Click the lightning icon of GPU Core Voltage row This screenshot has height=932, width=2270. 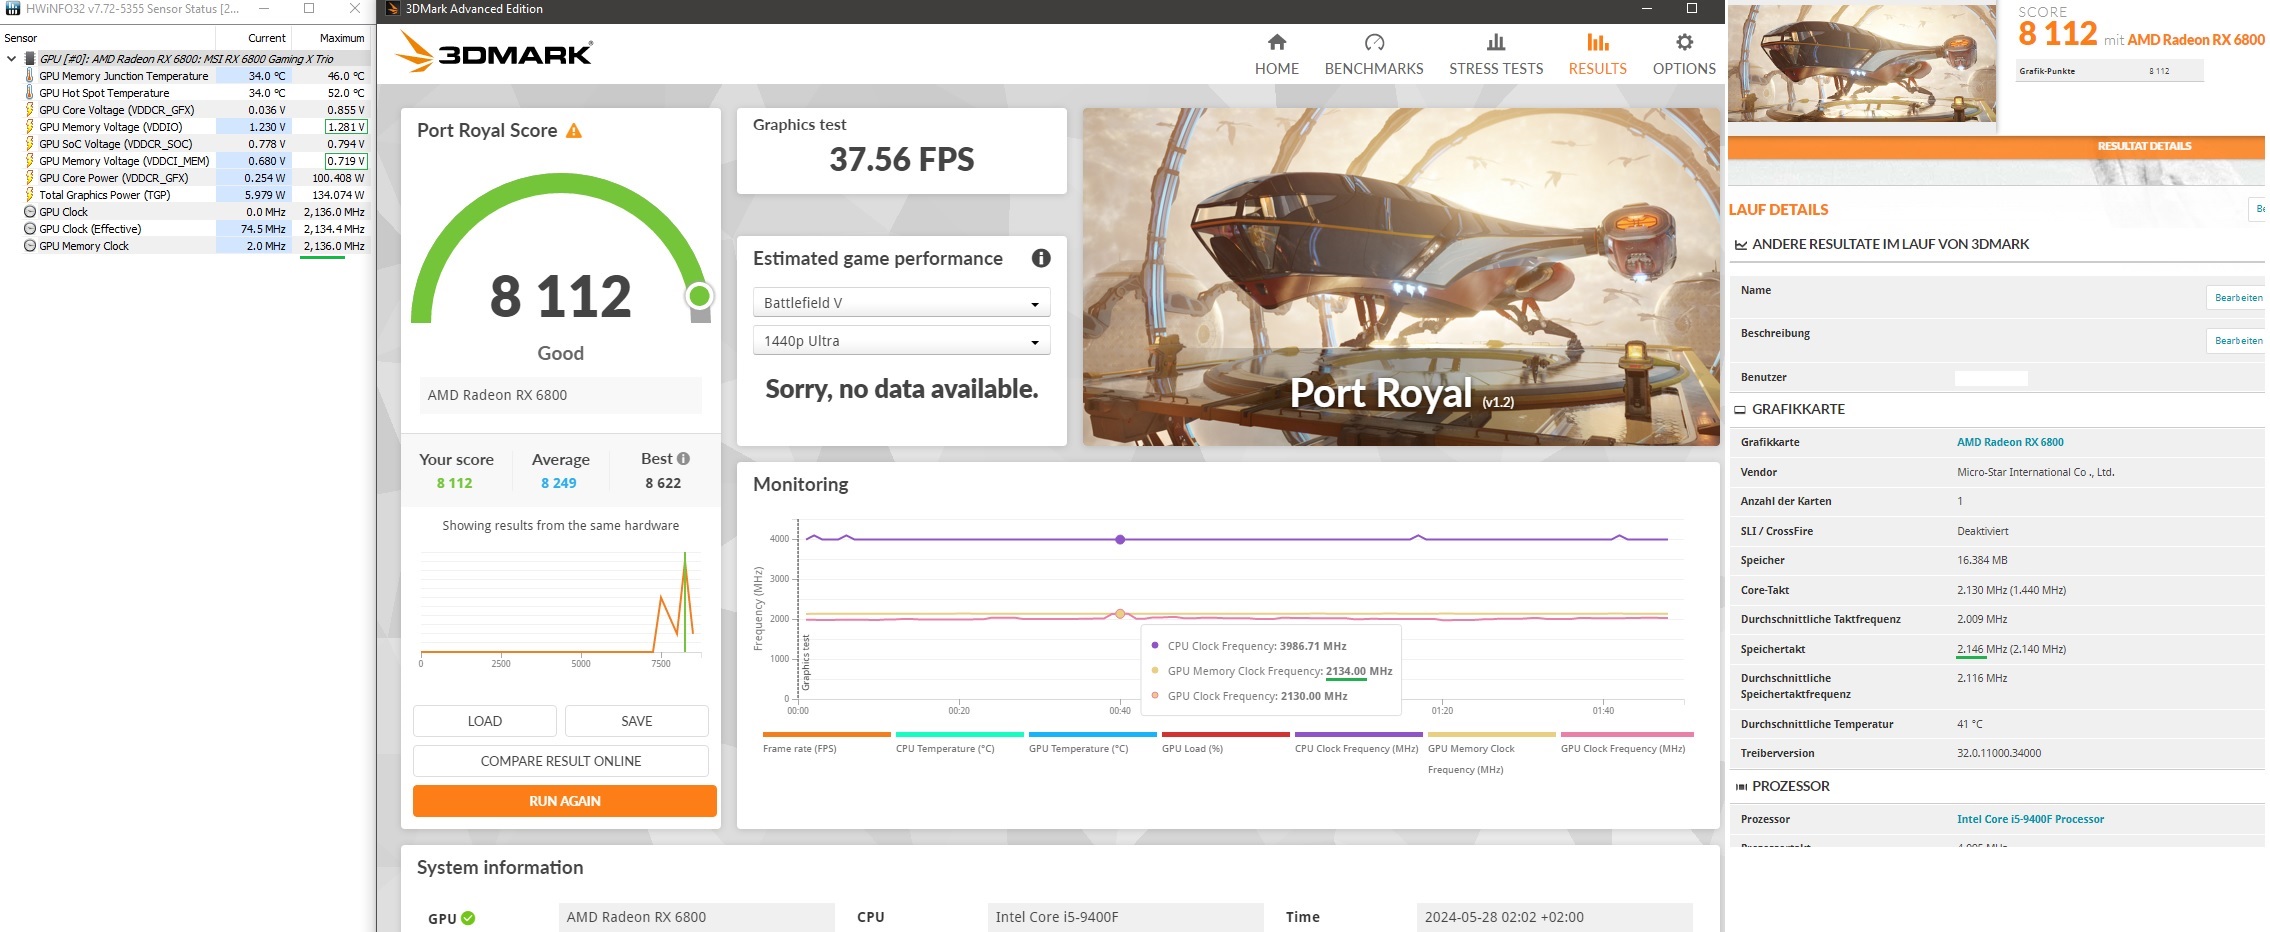coord(30,110)
